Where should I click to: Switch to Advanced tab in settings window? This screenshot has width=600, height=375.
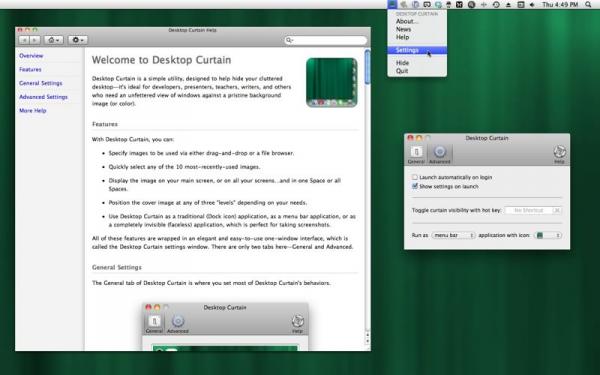pos(440,155)
